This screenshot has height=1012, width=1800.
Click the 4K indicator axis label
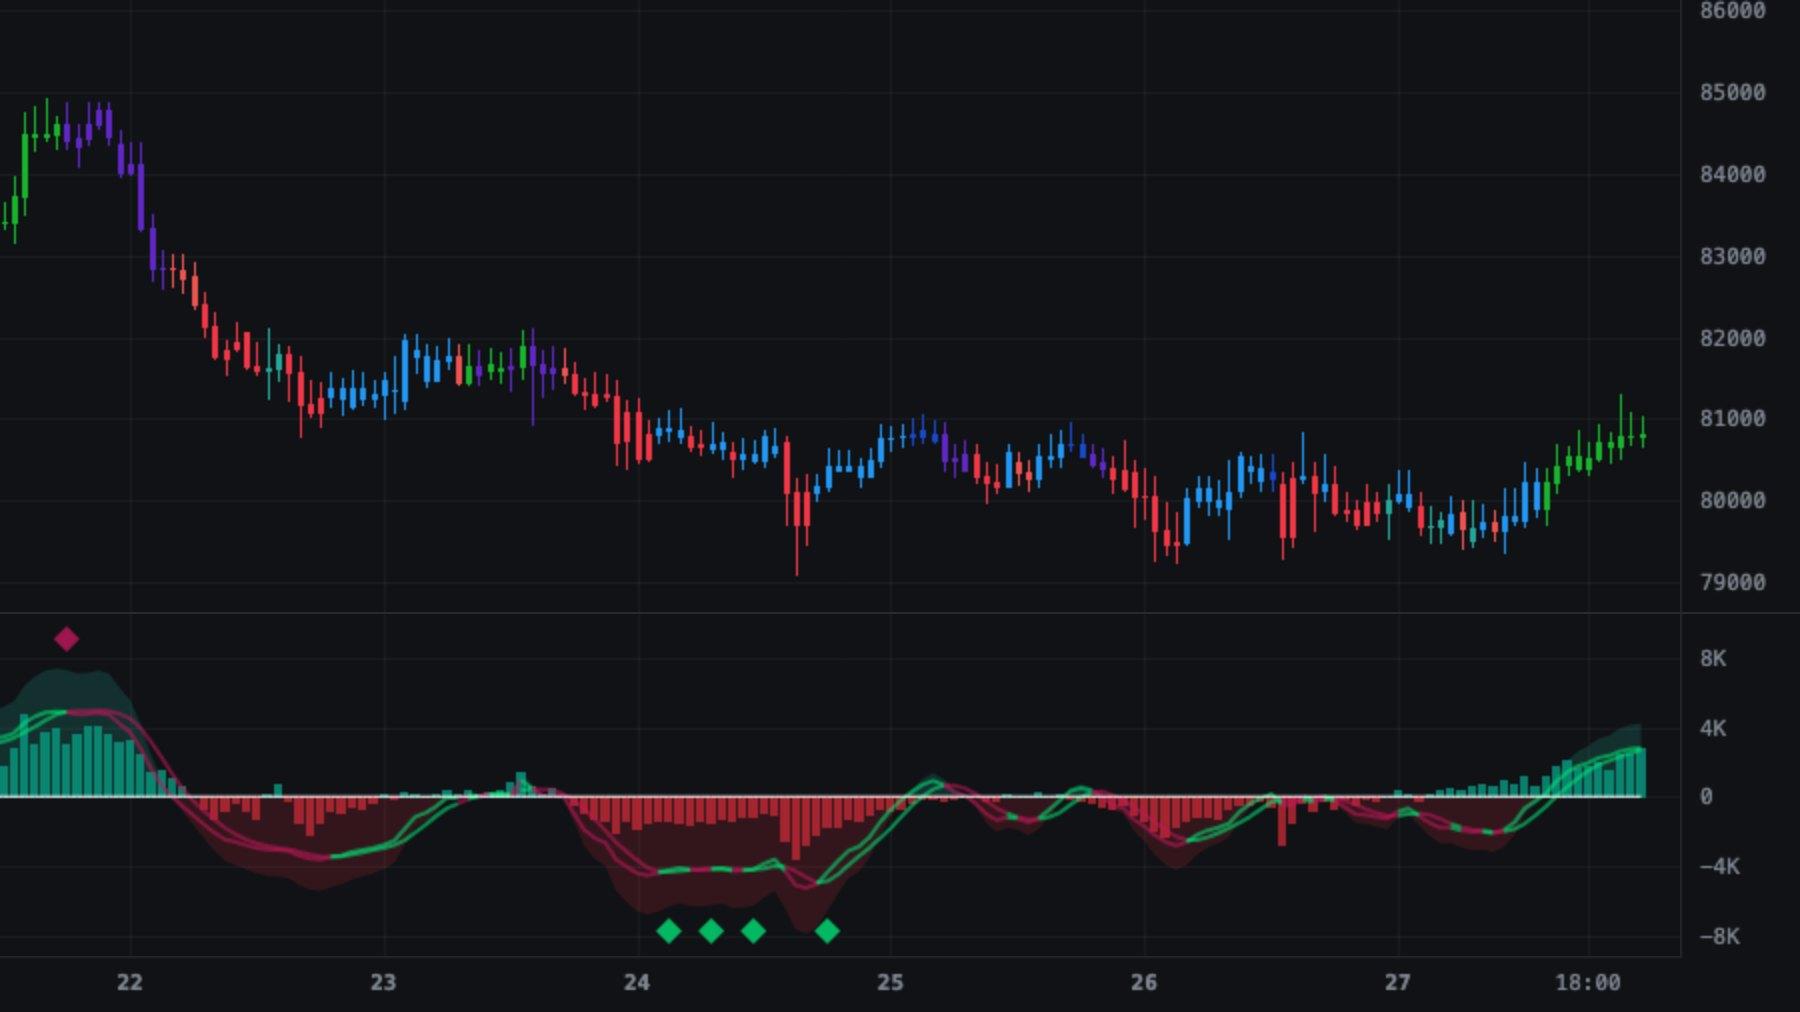(1712, 729)
